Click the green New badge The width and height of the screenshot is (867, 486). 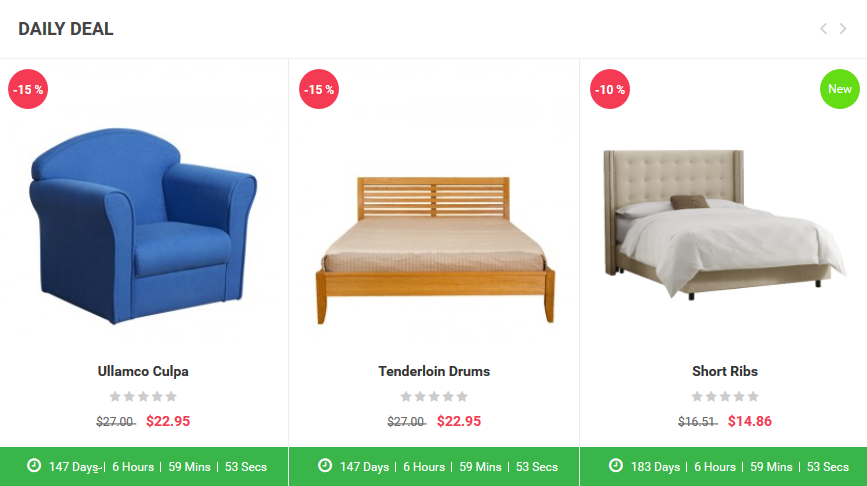[840, 89]
